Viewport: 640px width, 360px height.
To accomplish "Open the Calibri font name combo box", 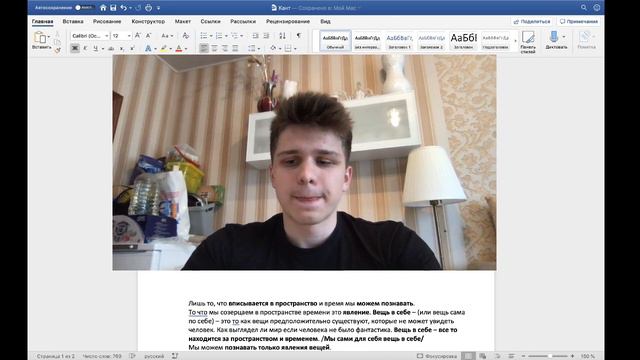I will click(x=89, y=36).
